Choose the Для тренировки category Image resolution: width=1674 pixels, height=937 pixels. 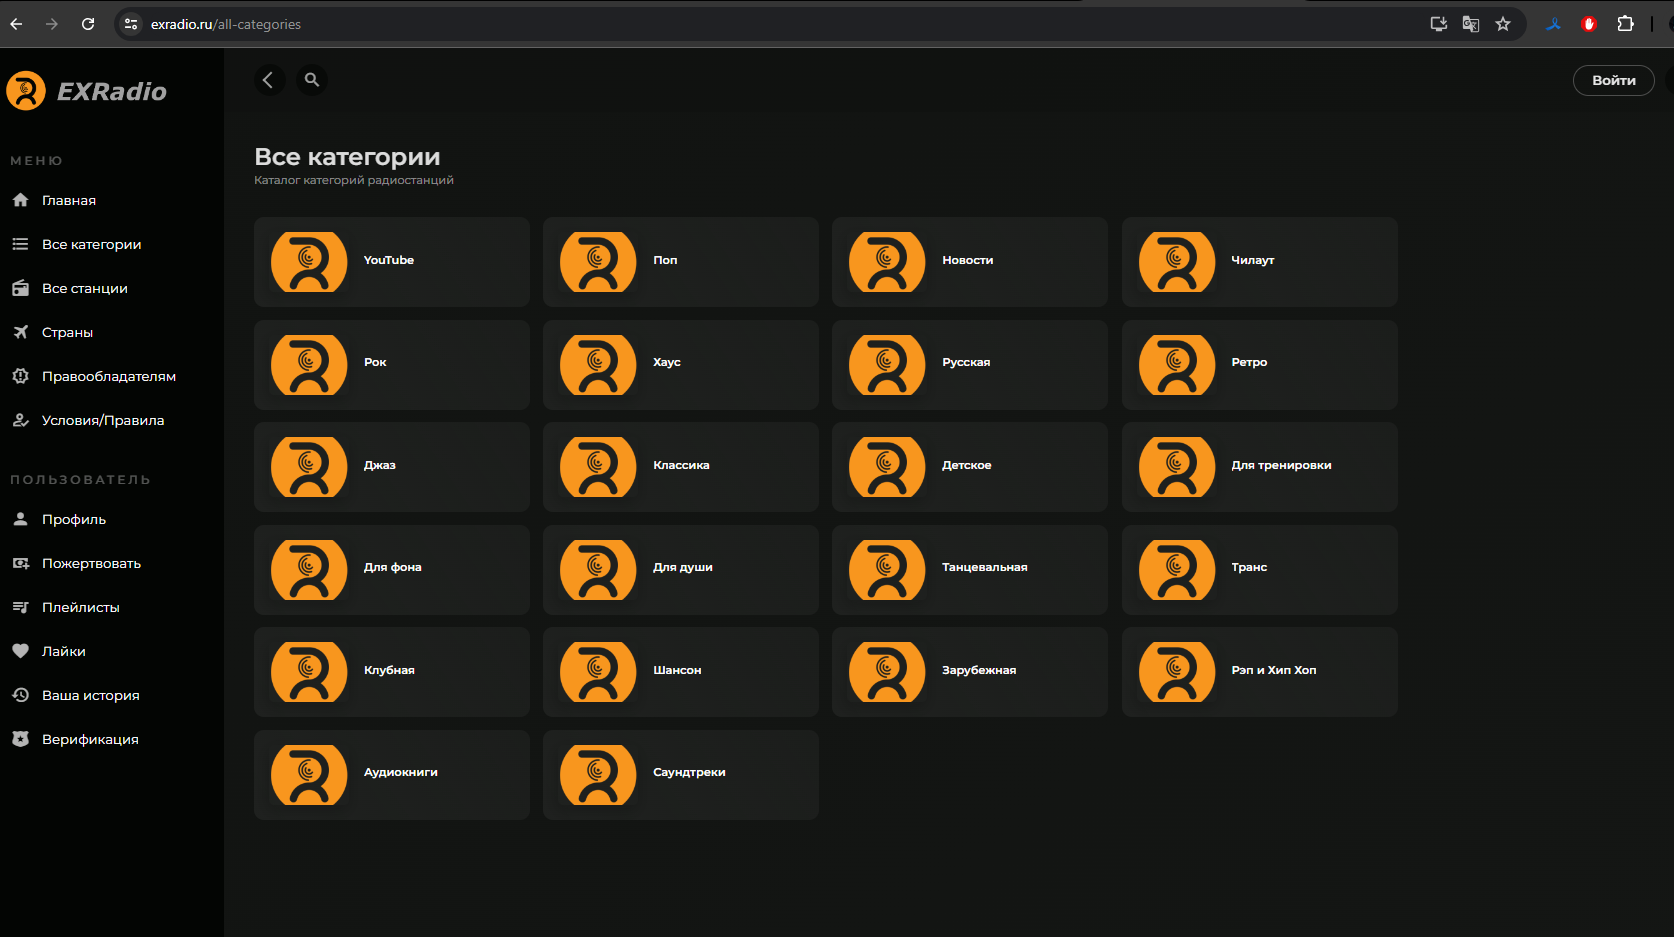[x=1259, y=467]
